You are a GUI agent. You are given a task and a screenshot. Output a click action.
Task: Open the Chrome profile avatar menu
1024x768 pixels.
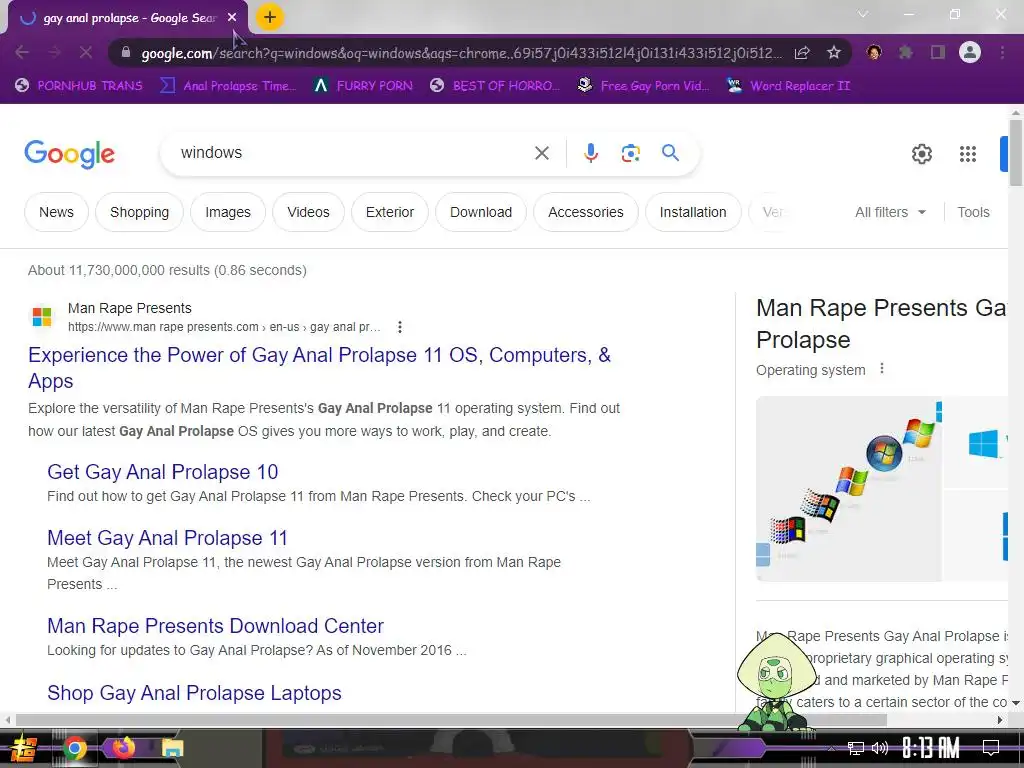pos(970,52)
